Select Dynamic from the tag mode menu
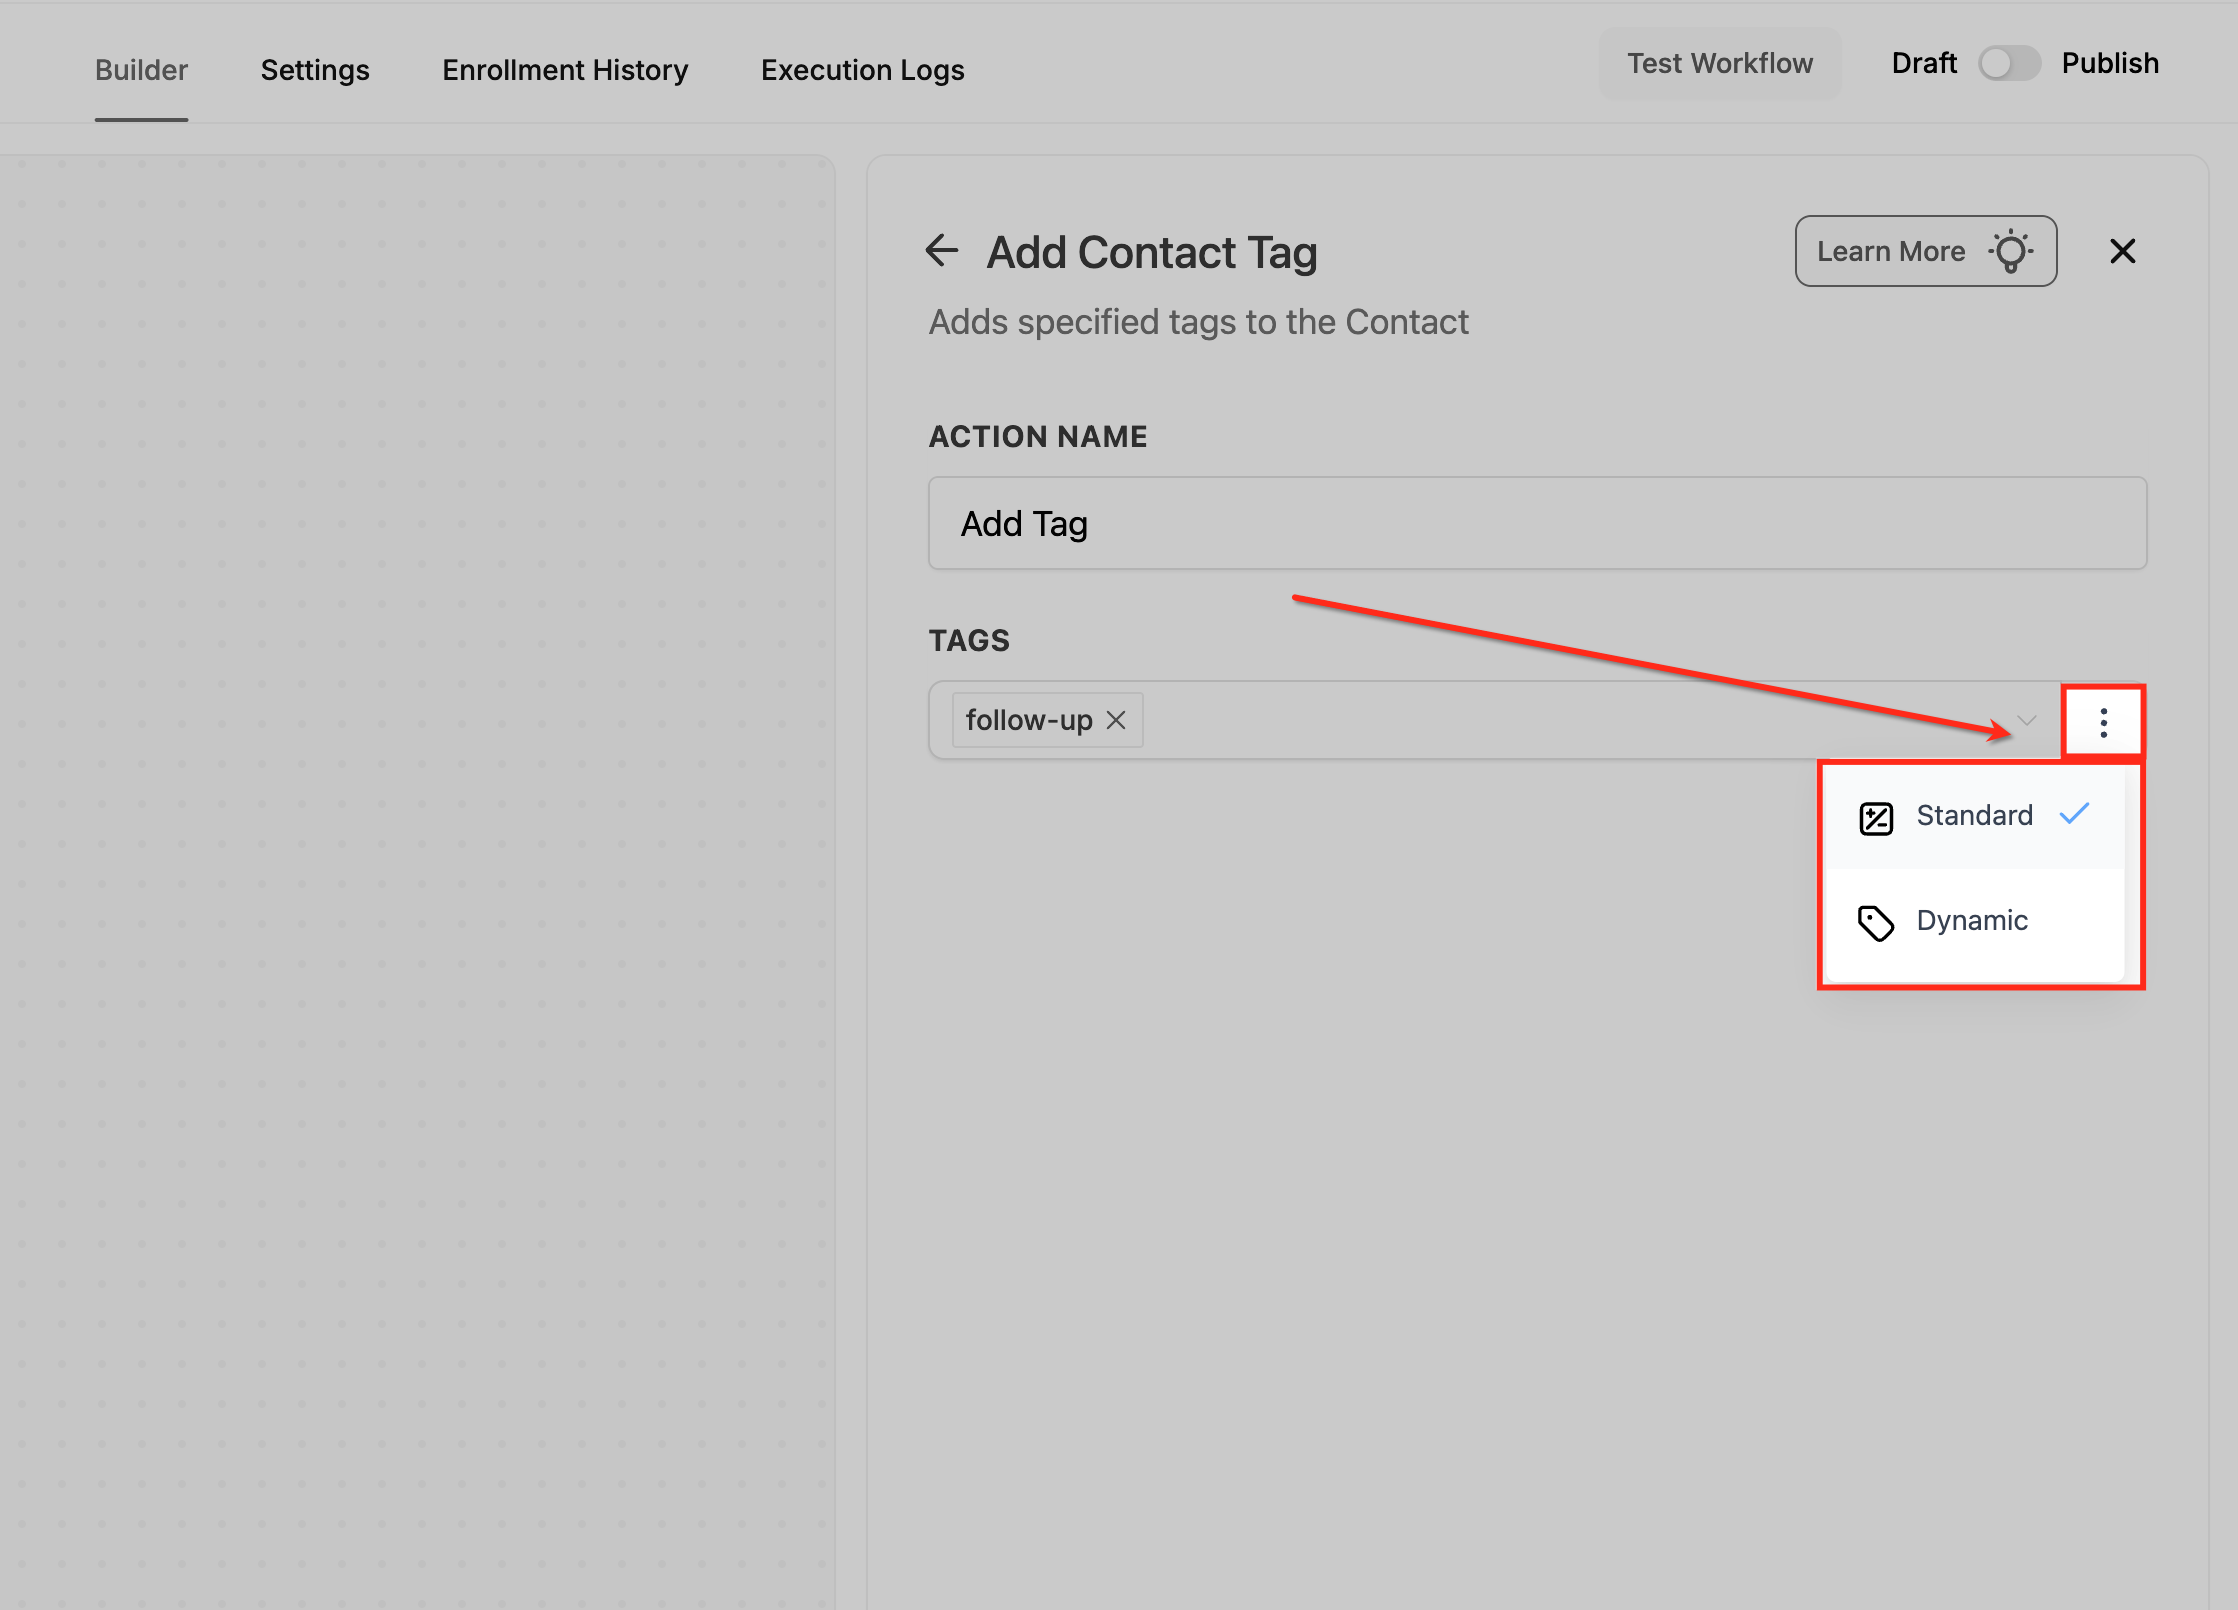 (x=1971, y=921)
